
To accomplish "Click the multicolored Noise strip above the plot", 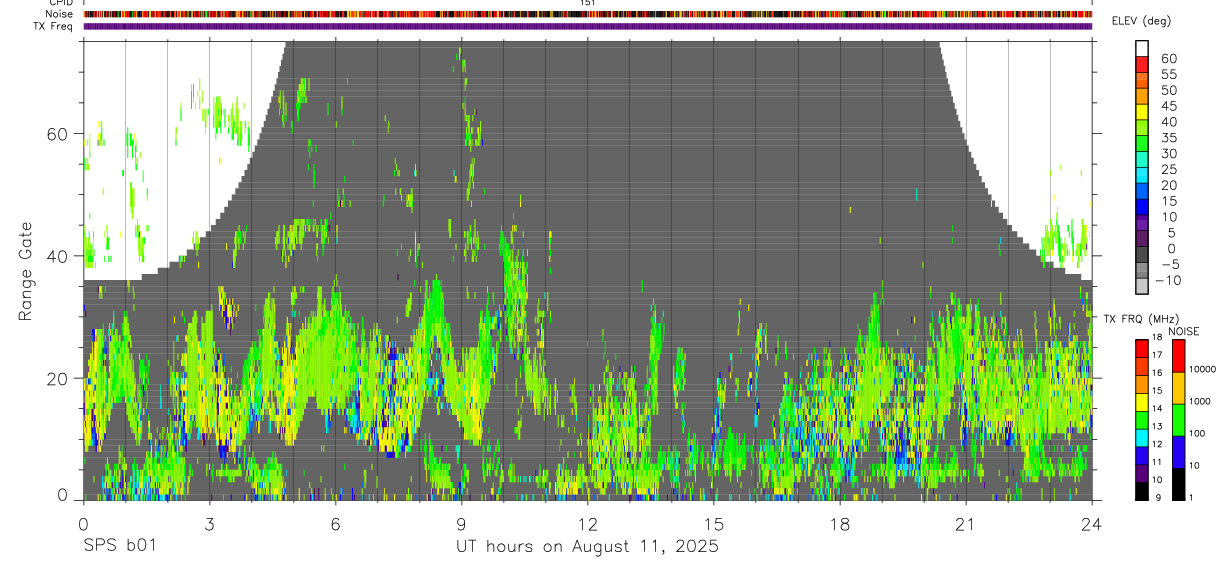I will (587, 15).
